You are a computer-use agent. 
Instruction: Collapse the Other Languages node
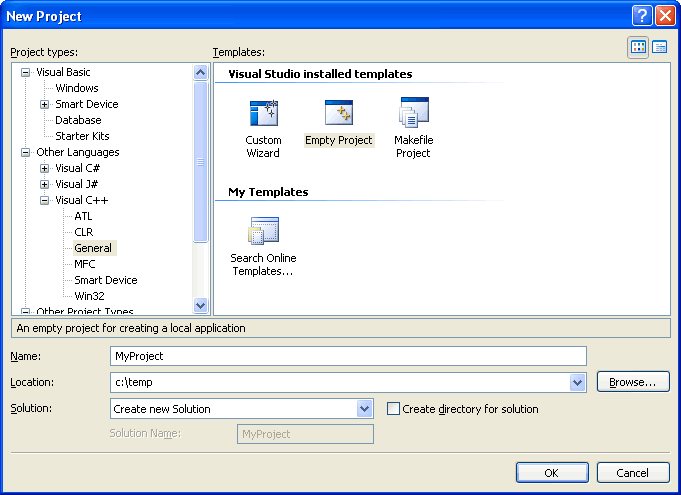click(x=26, y=152)
